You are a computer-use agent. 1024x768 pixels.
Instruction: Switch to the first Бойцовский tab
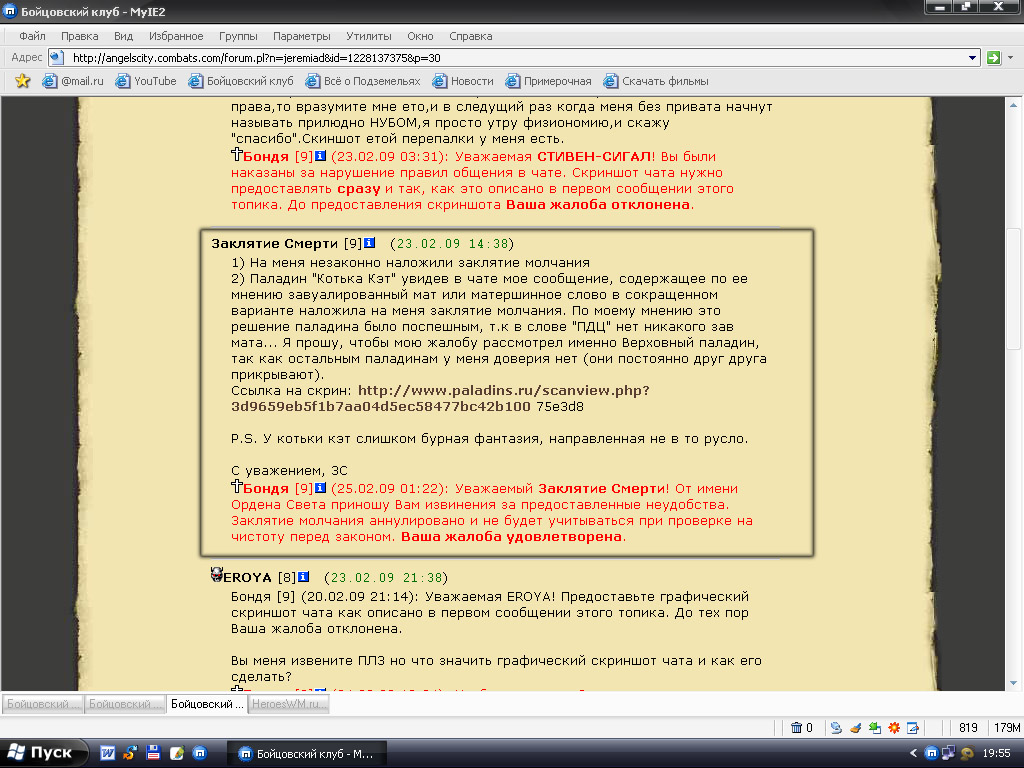click(x=42, y=704)
